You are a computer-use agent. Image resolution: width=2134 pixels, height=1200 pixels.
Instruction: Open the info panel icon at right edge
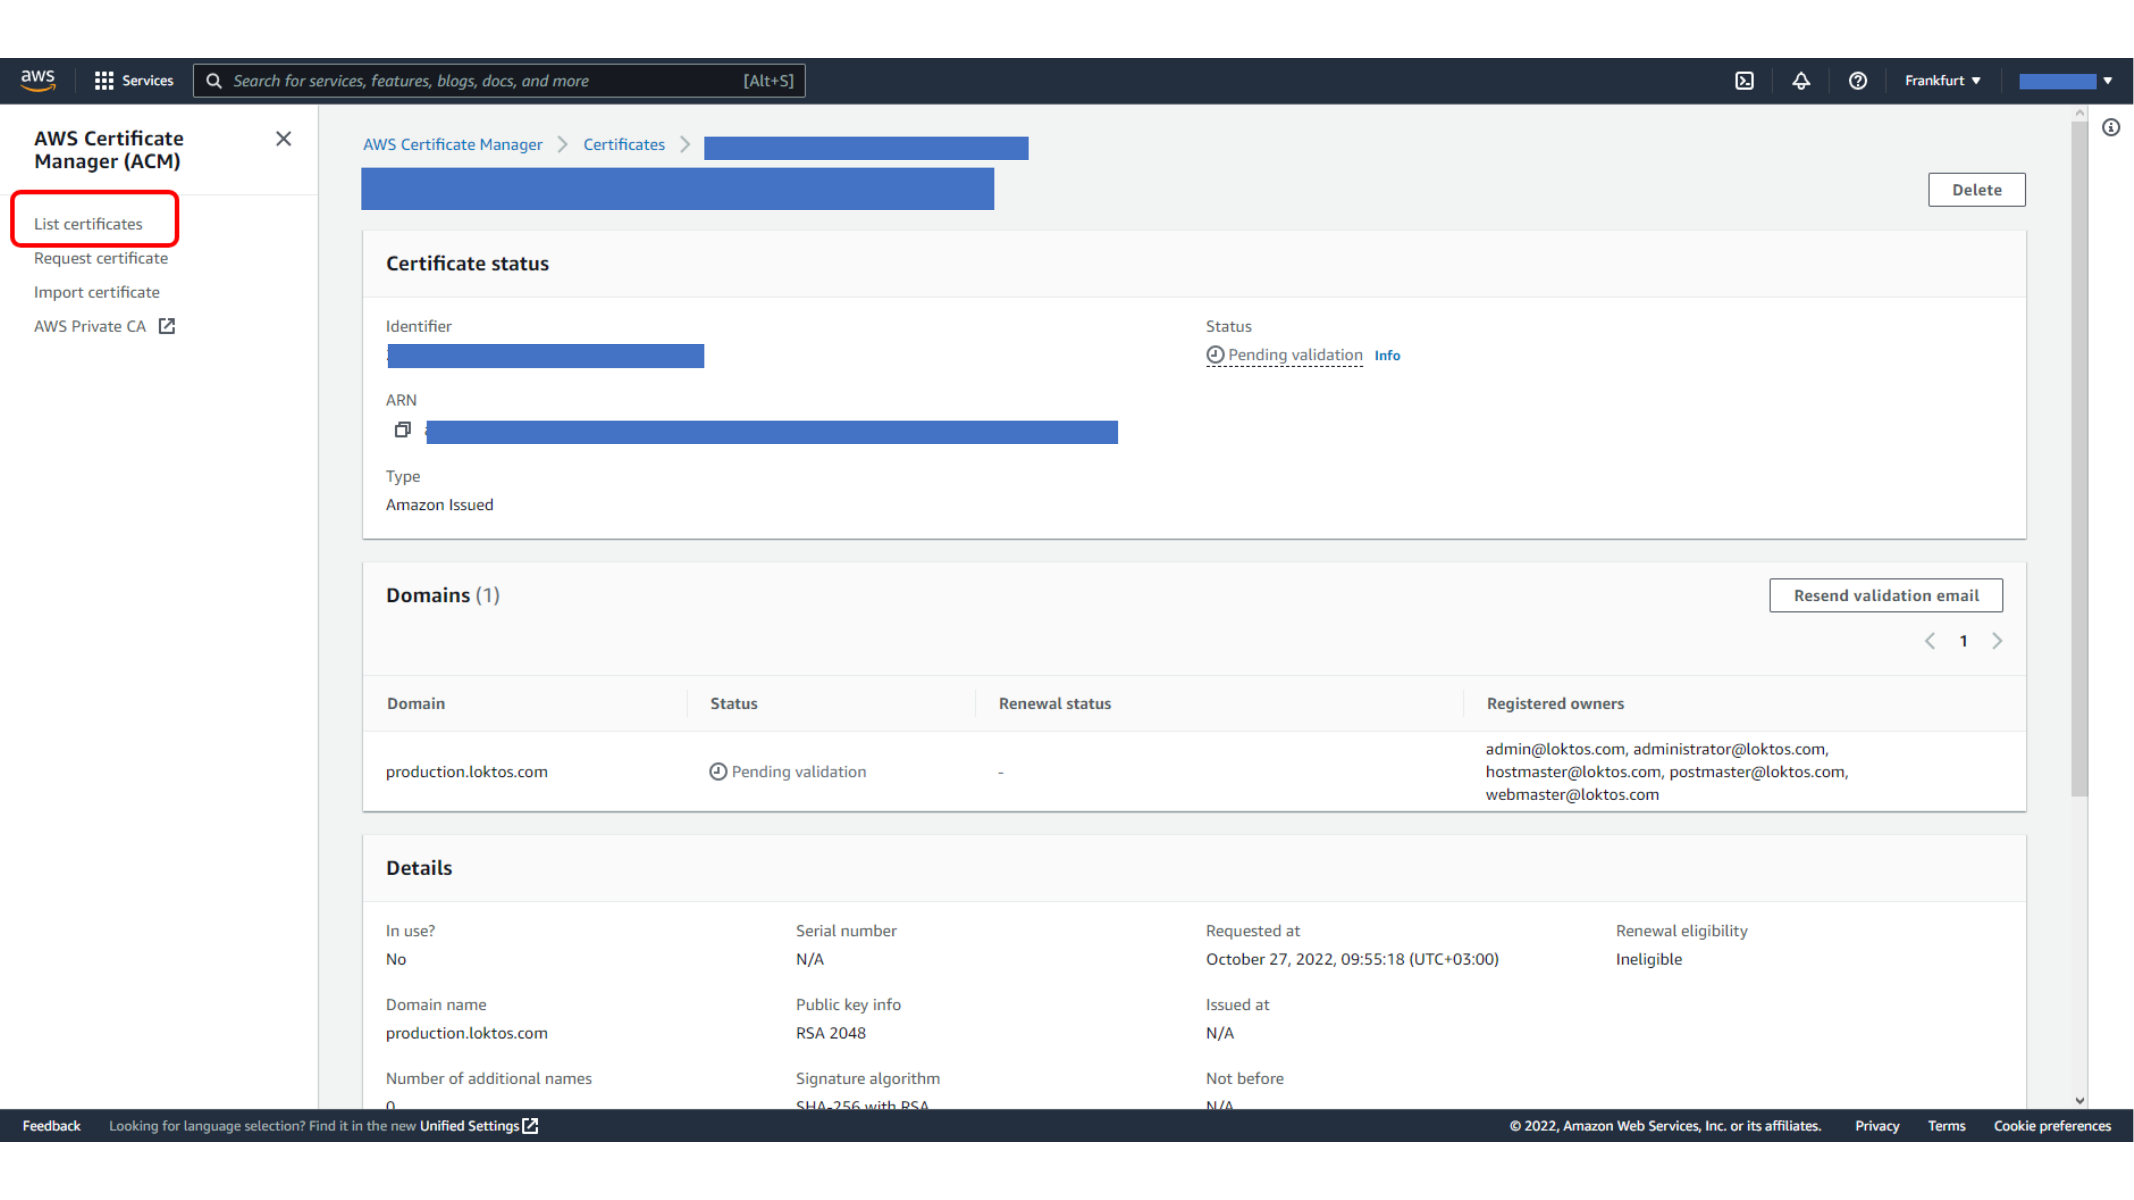coord(2111,127)
